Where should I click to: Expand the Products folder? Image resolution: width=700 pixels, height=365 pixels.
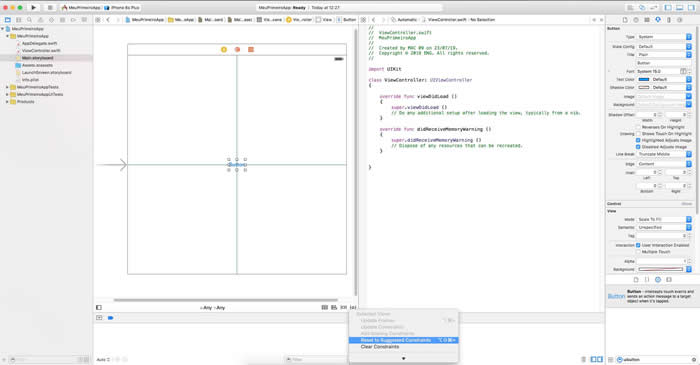pos(7,102)
